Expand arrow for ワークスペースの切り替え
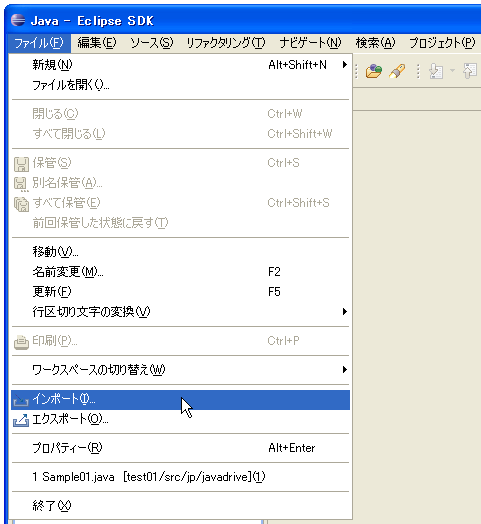 pos(345,370)
